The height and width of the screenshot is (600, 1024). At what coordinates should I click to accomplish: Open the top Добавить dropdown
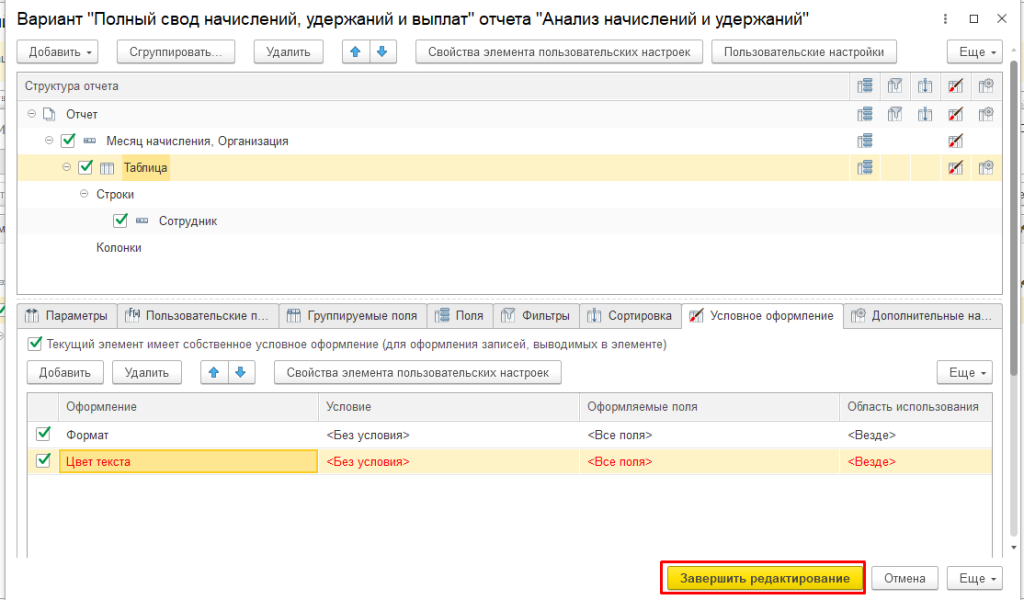tap(62, 52)
